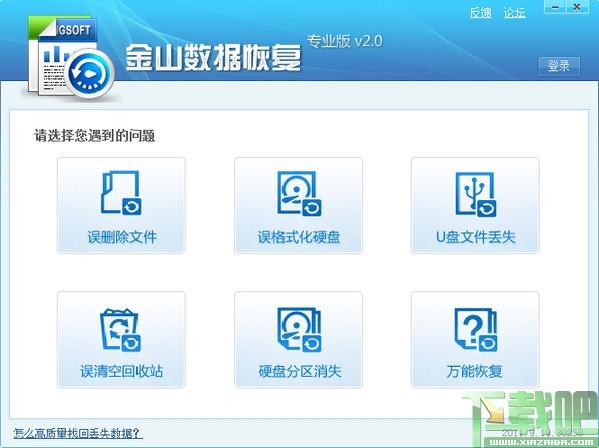Image resolution: width=599 pixels, height=448 pixels.
Task: Choose the 误清空回收站 label
Action: tap(121, 371)
